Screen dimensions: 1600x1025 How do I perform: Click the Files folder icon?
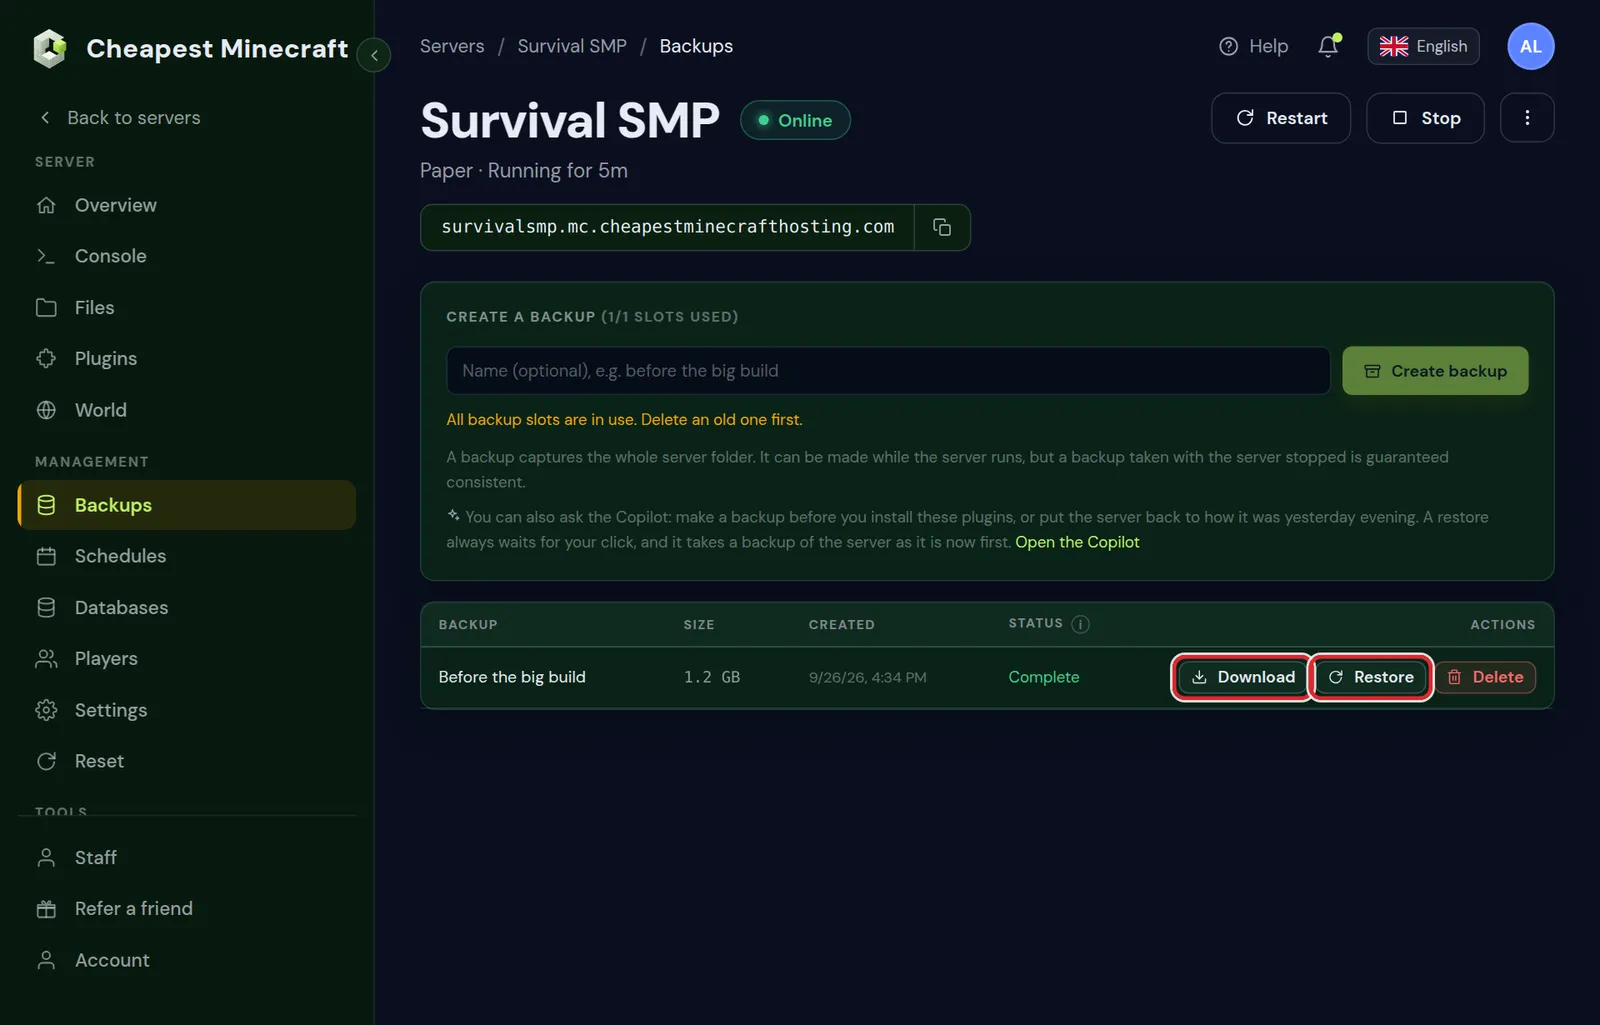pyautogui.click(x=46, y=308)
